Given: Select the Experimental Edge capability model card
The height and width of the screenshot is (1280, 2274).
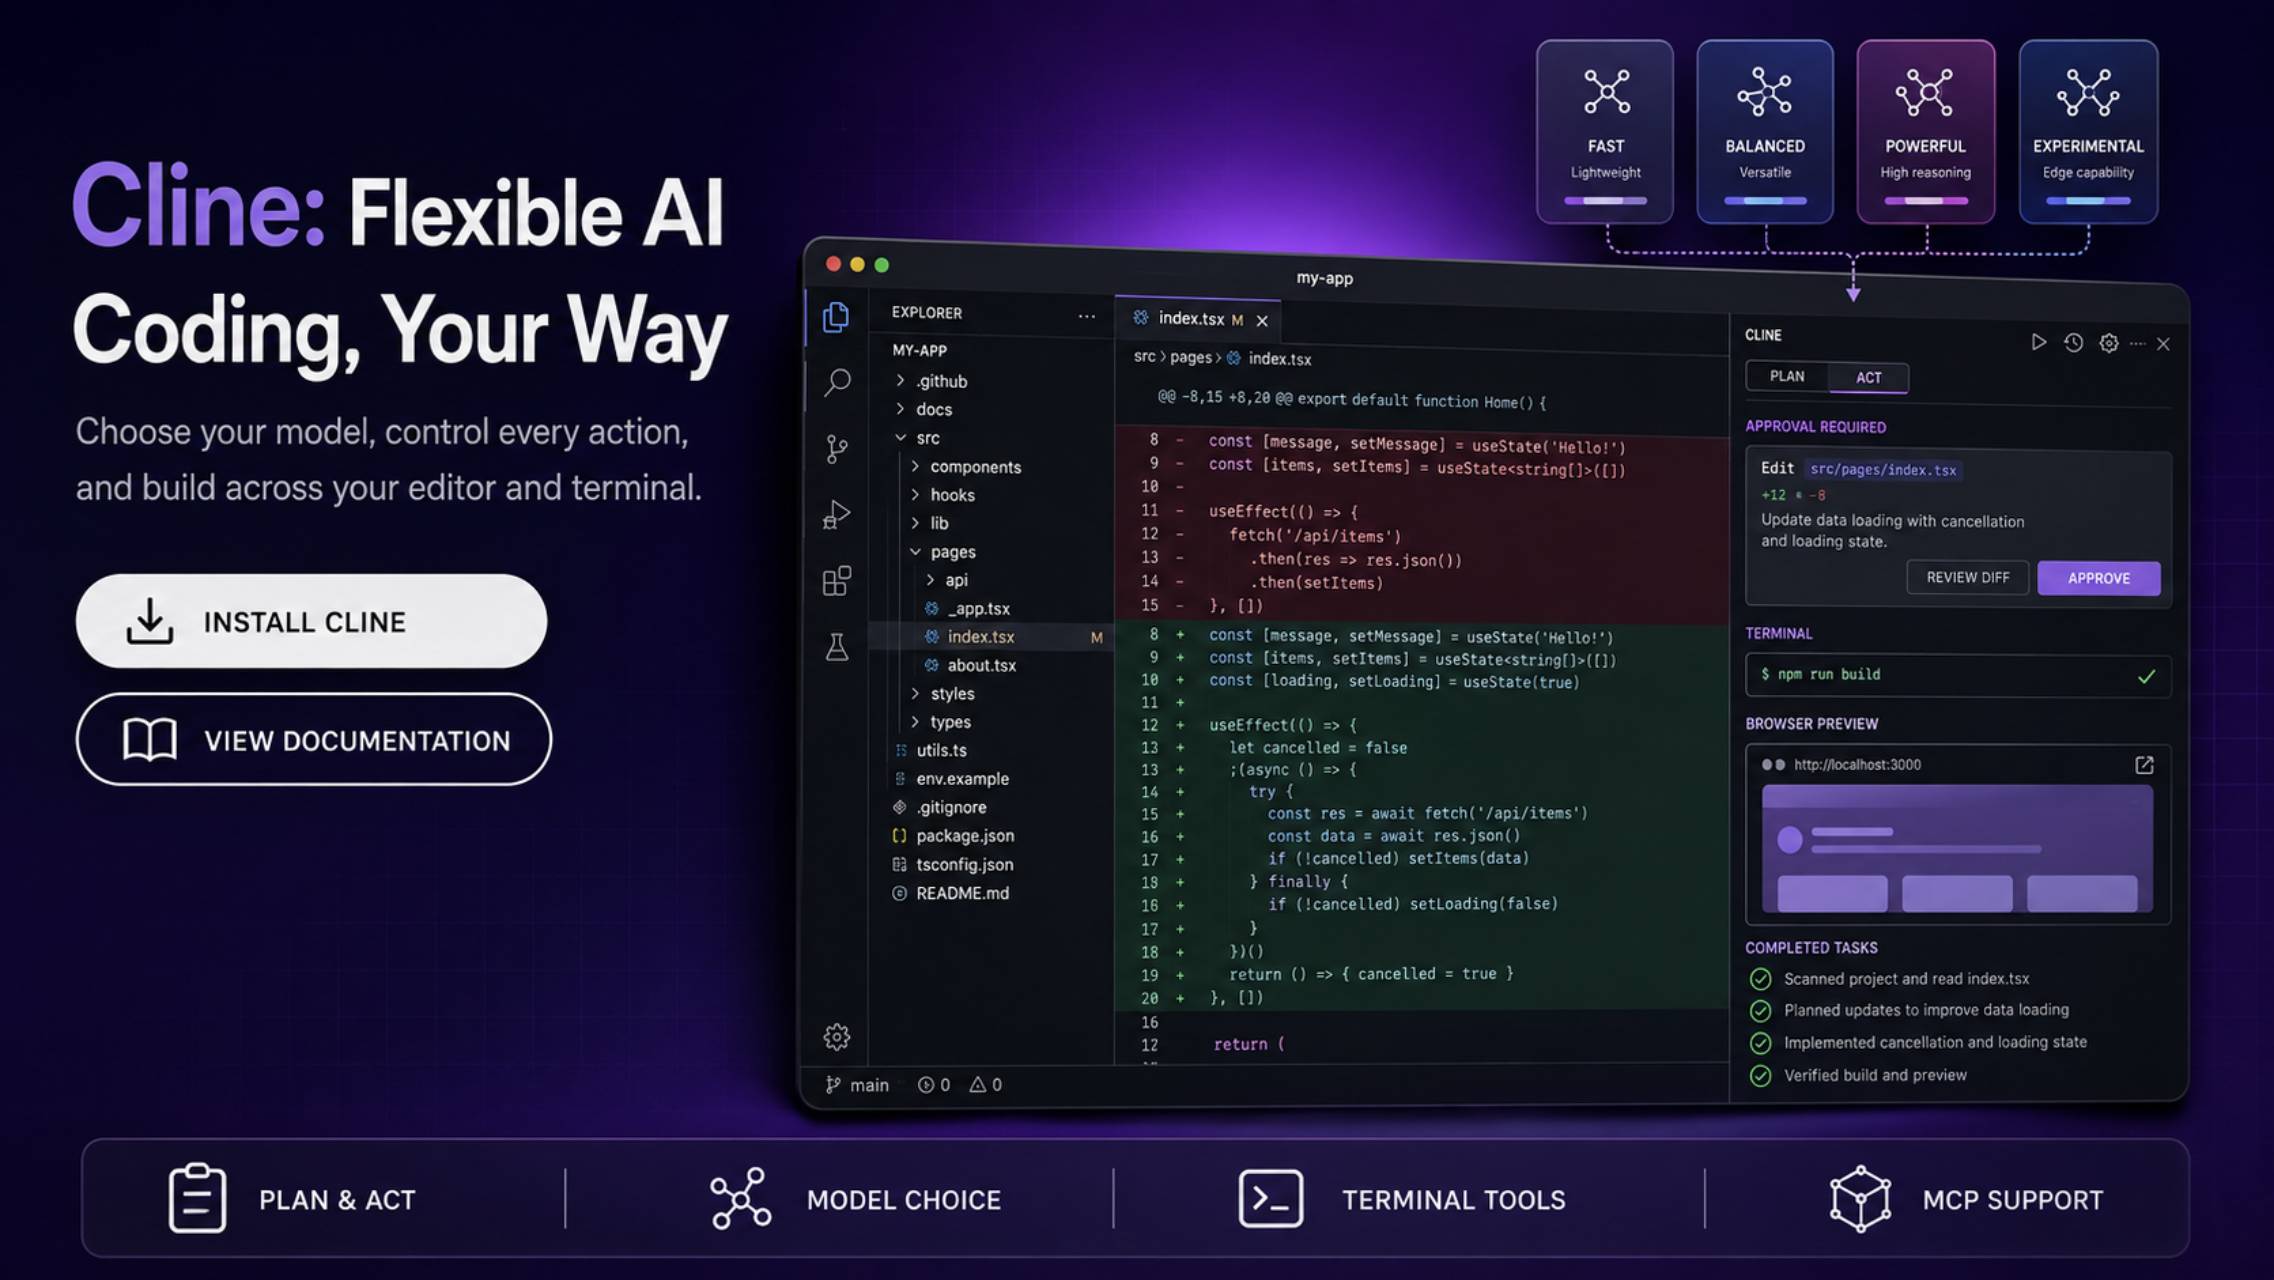Looking at the screenshot, I should [2088, 131].
